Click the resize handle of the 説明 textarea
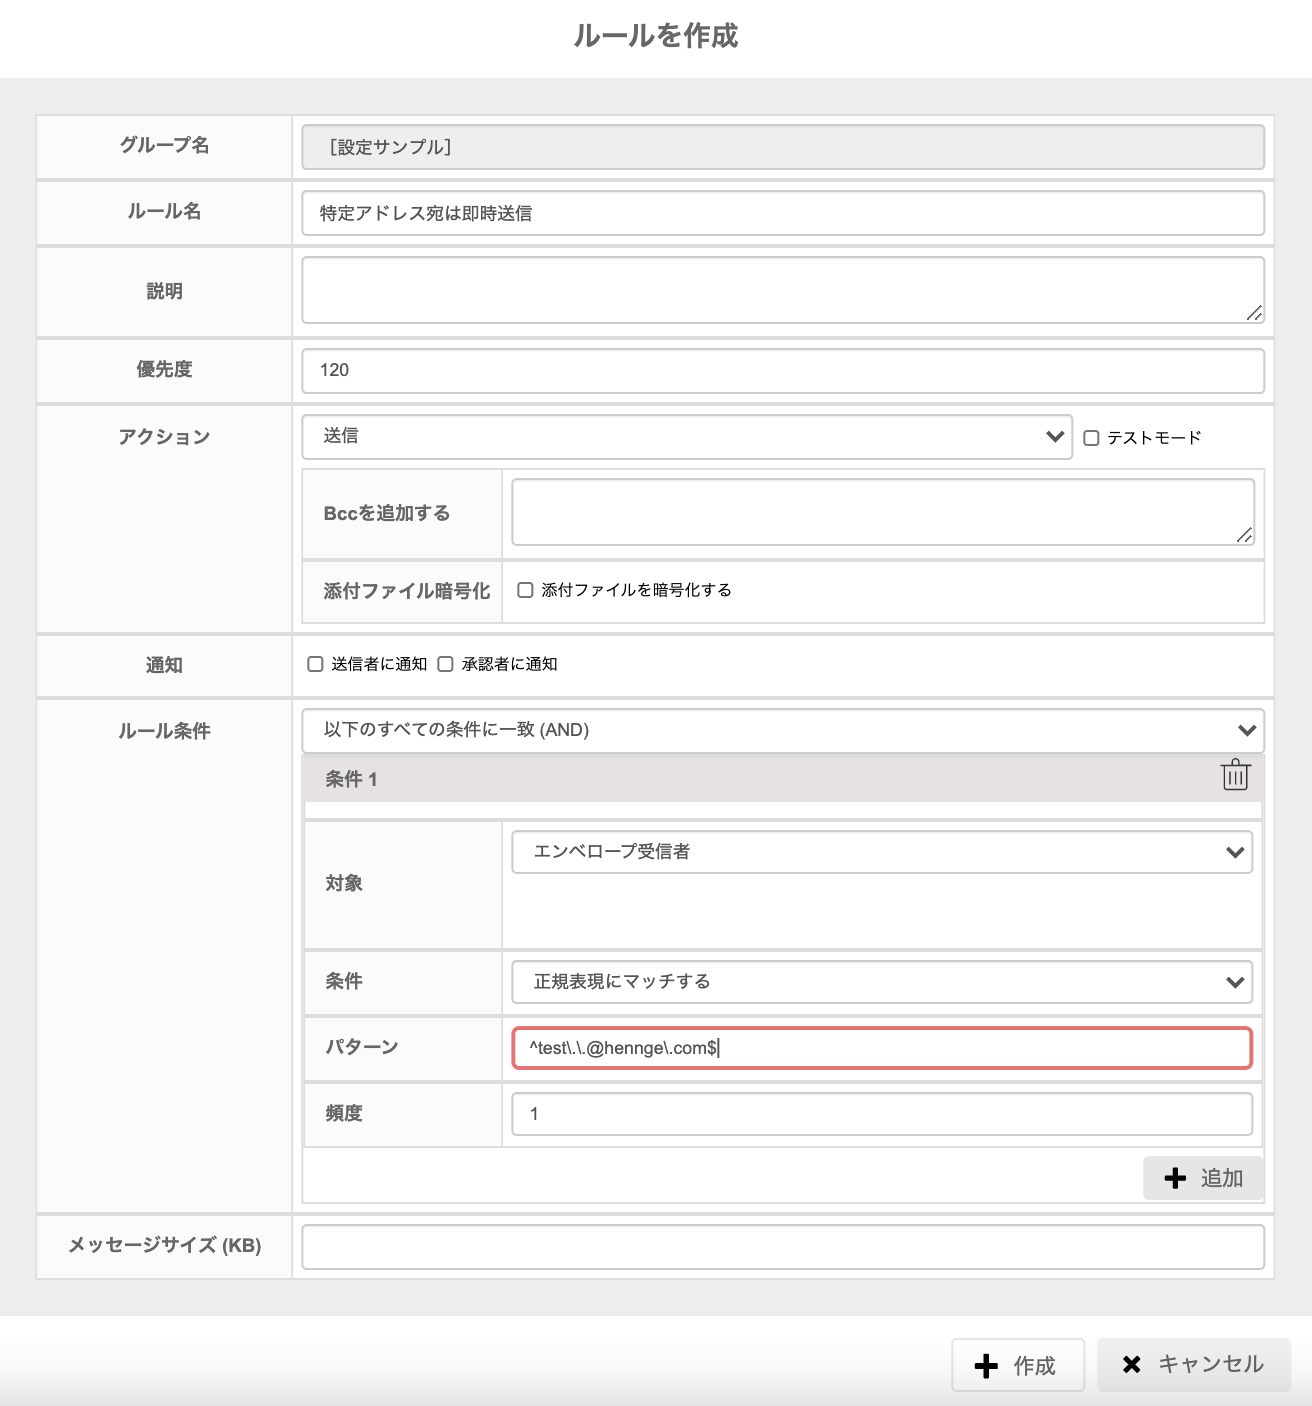Image resolution: width=1312 pixels, height=1406 pixels. coord(1254,313)
